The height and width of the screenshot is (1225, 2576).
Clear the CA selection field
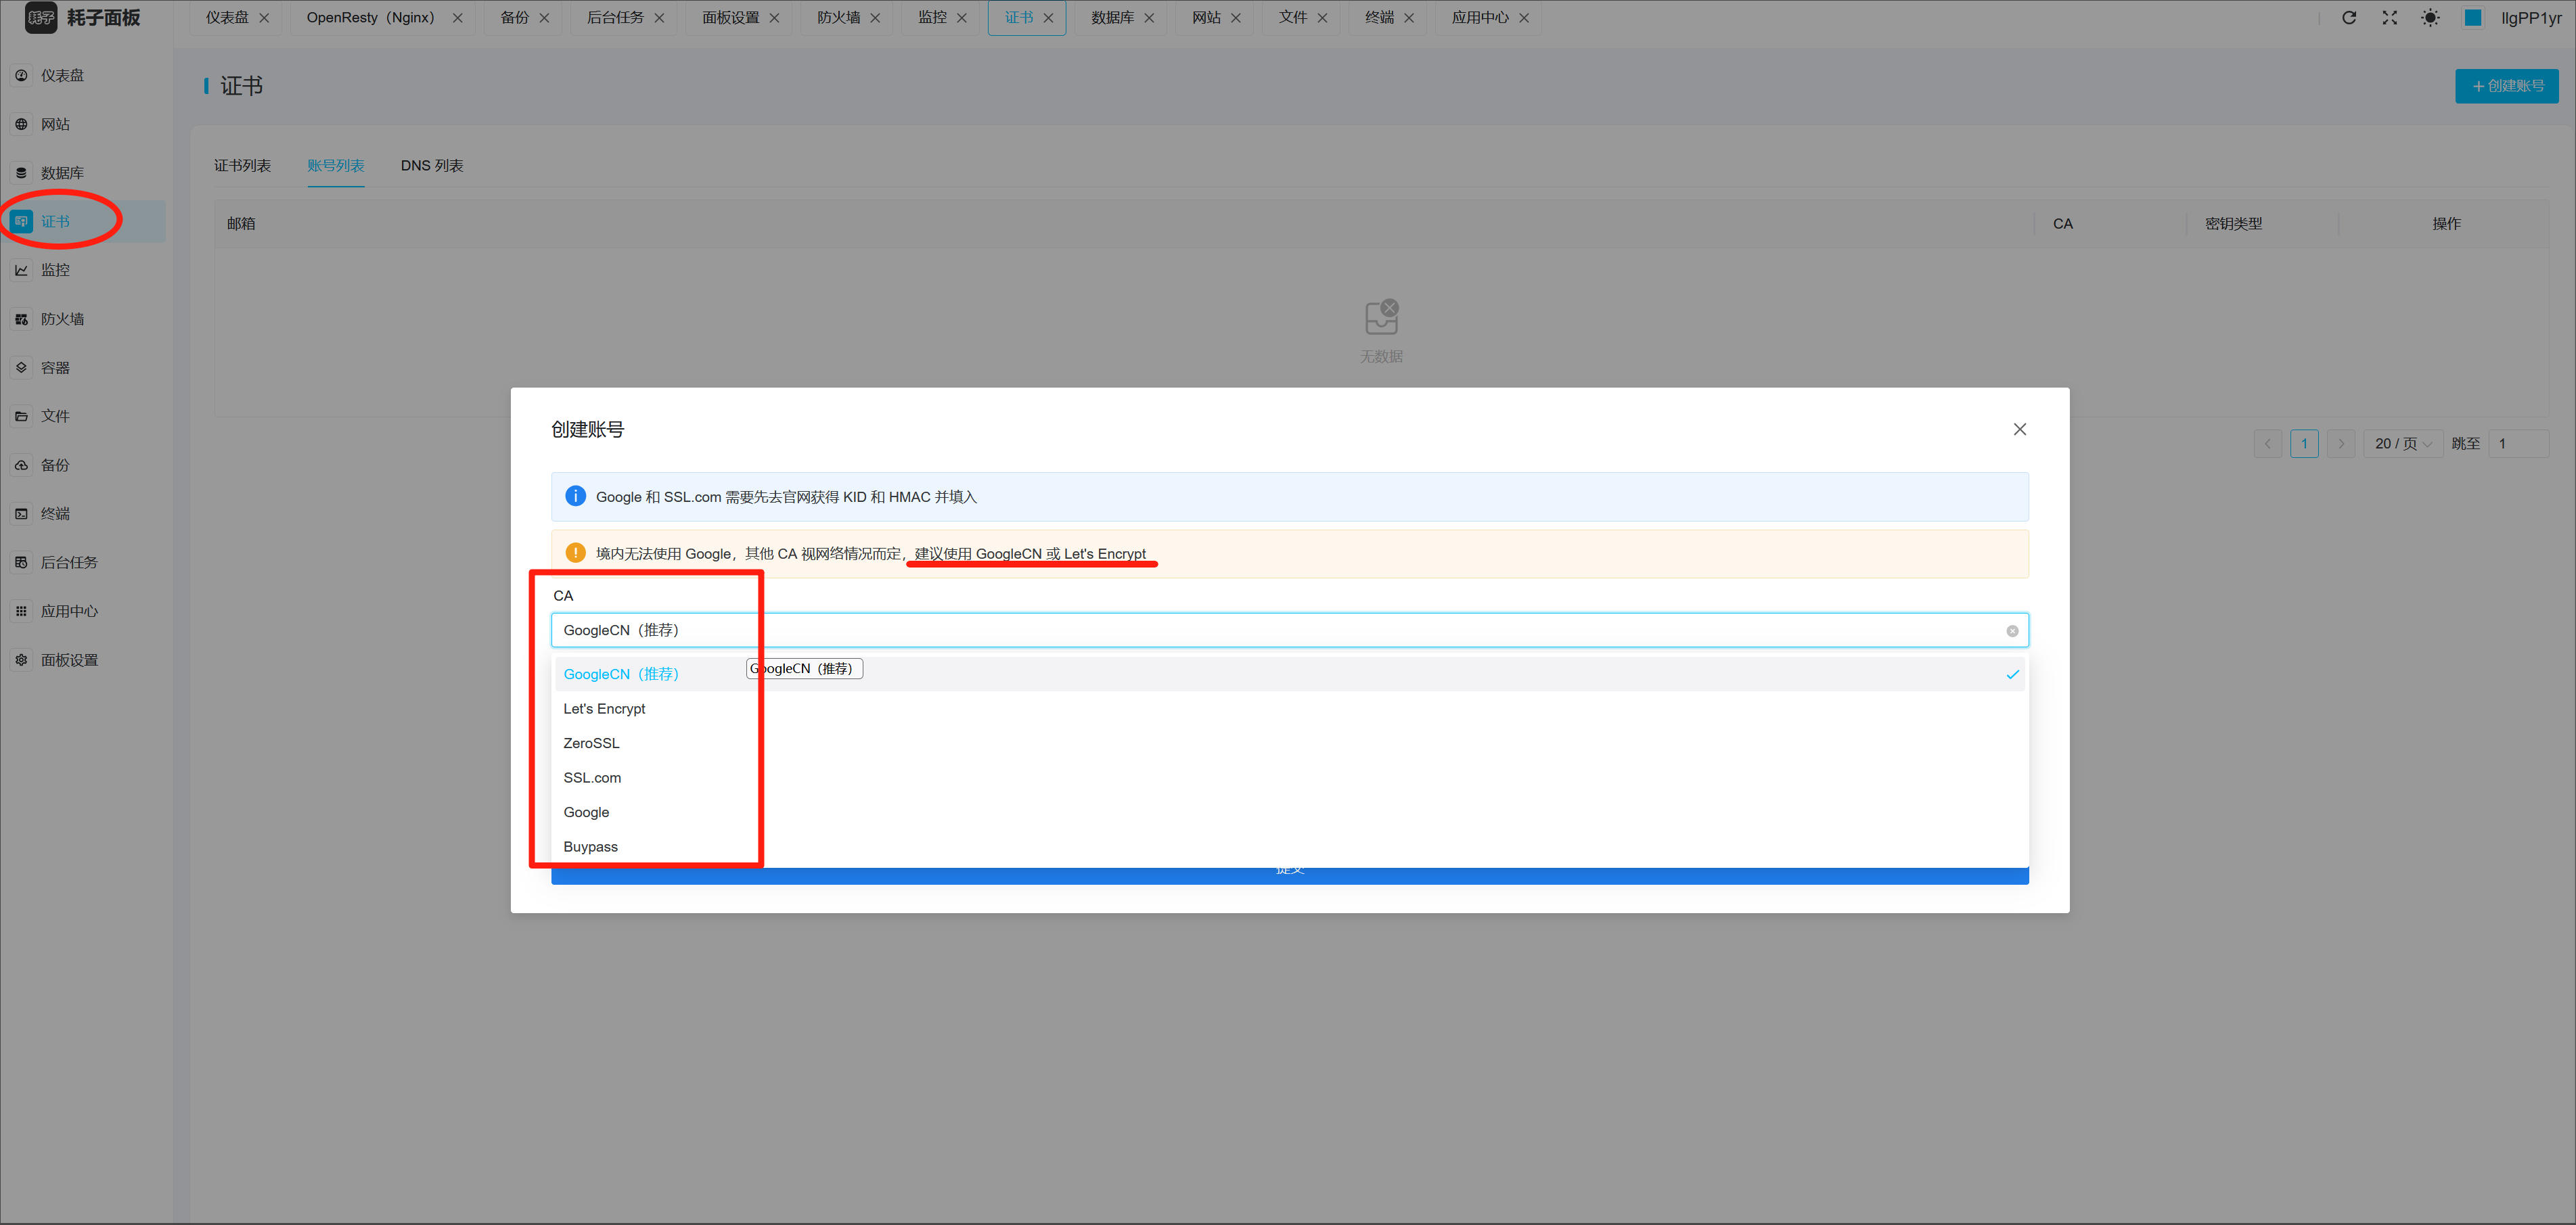click(2012, 631)
